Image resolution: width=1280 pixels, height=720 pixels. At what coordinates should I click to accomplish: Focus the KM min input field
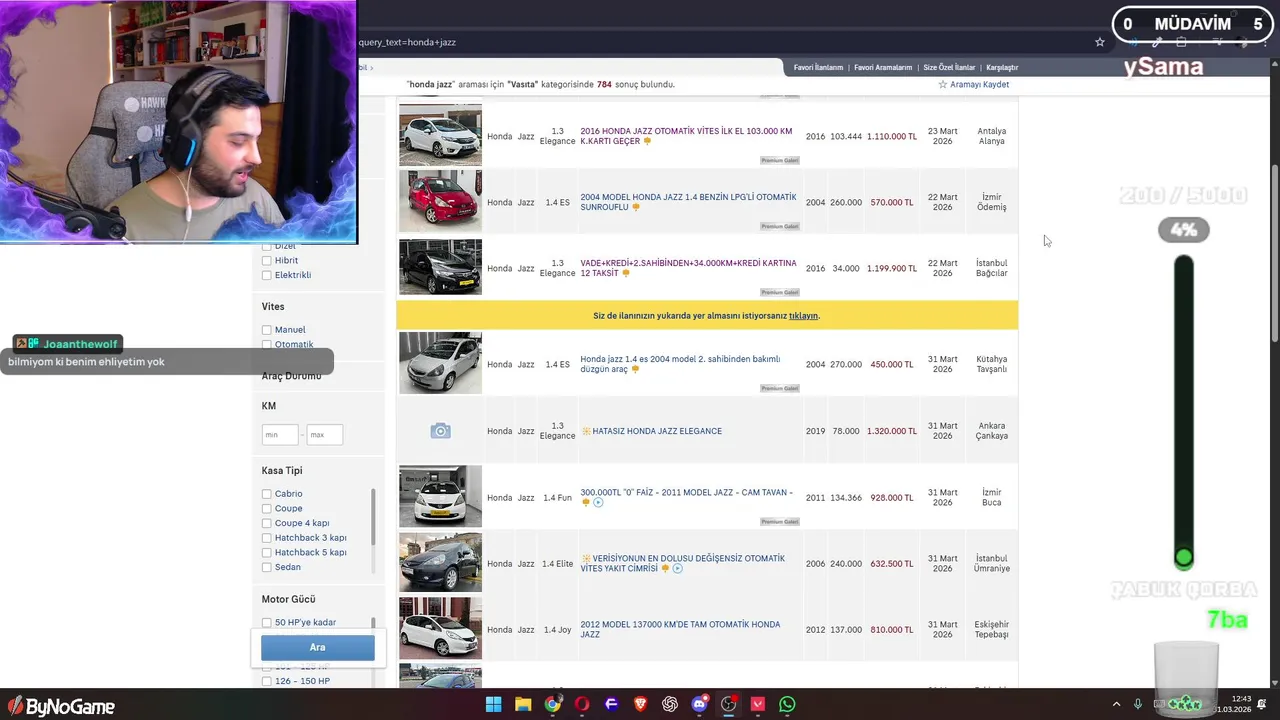tap(280, 435)
